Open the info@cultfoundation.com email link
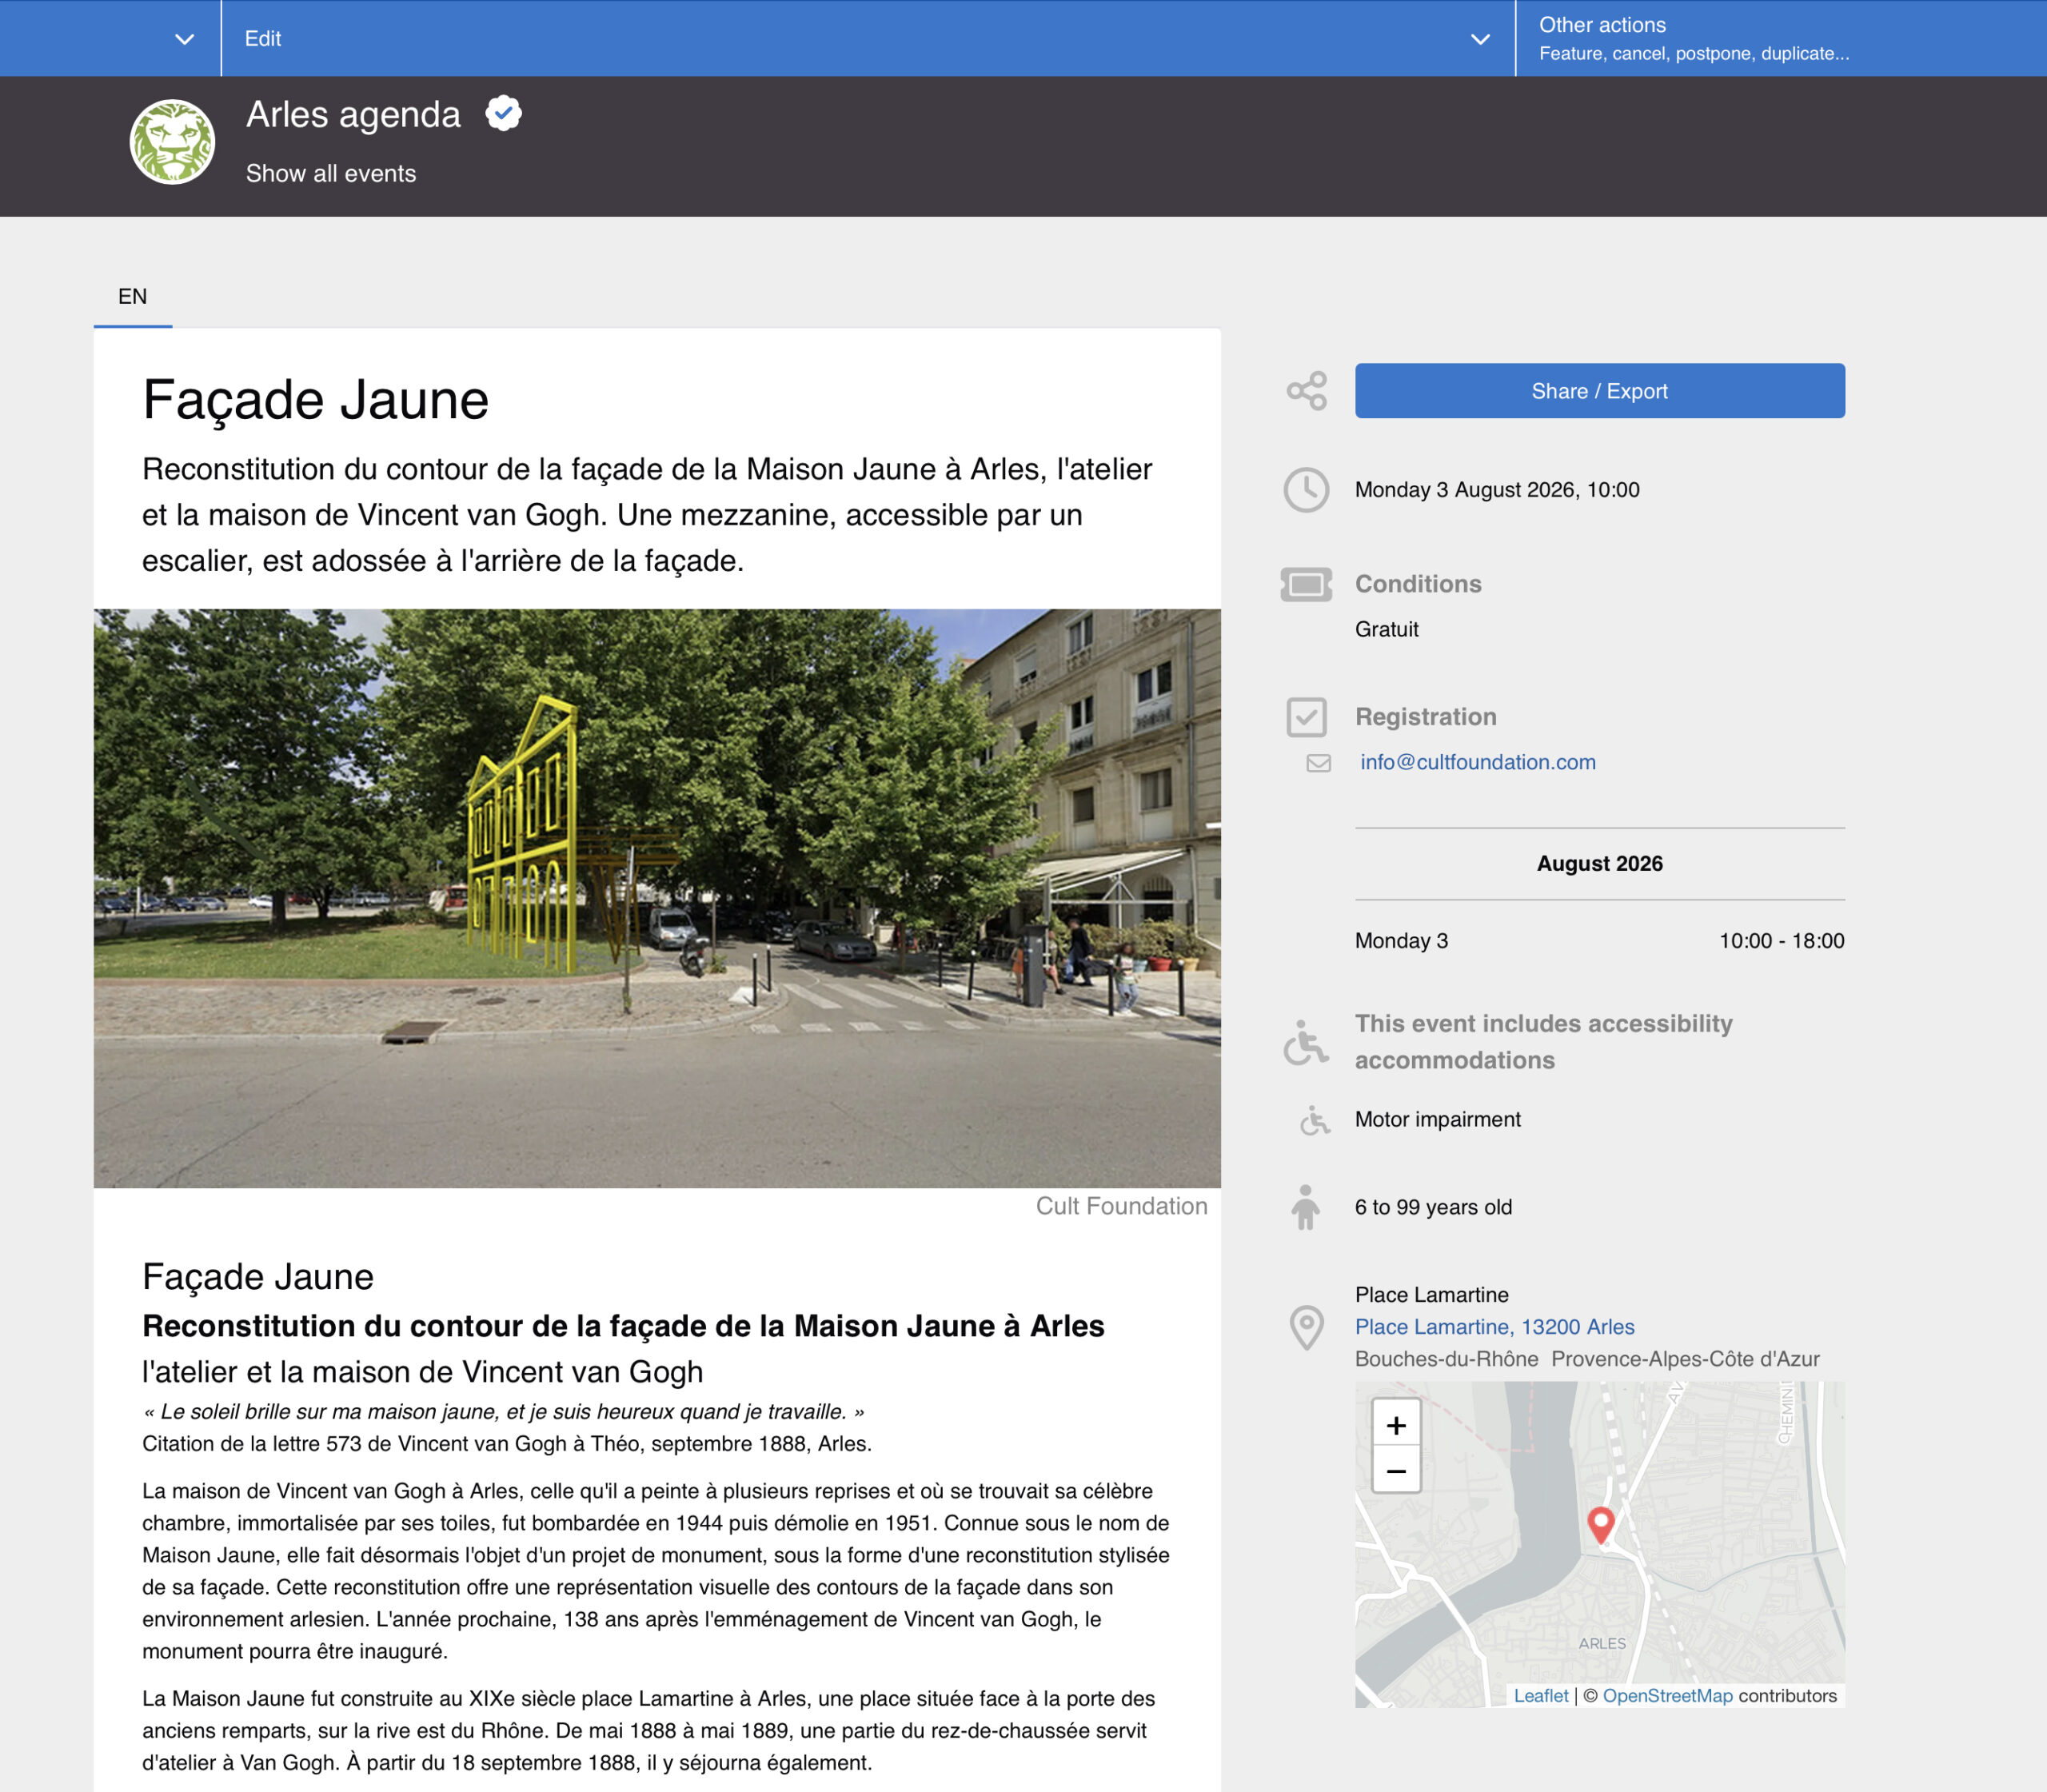This screenshot has height=1792, width=2047. tap(1477, 762)
